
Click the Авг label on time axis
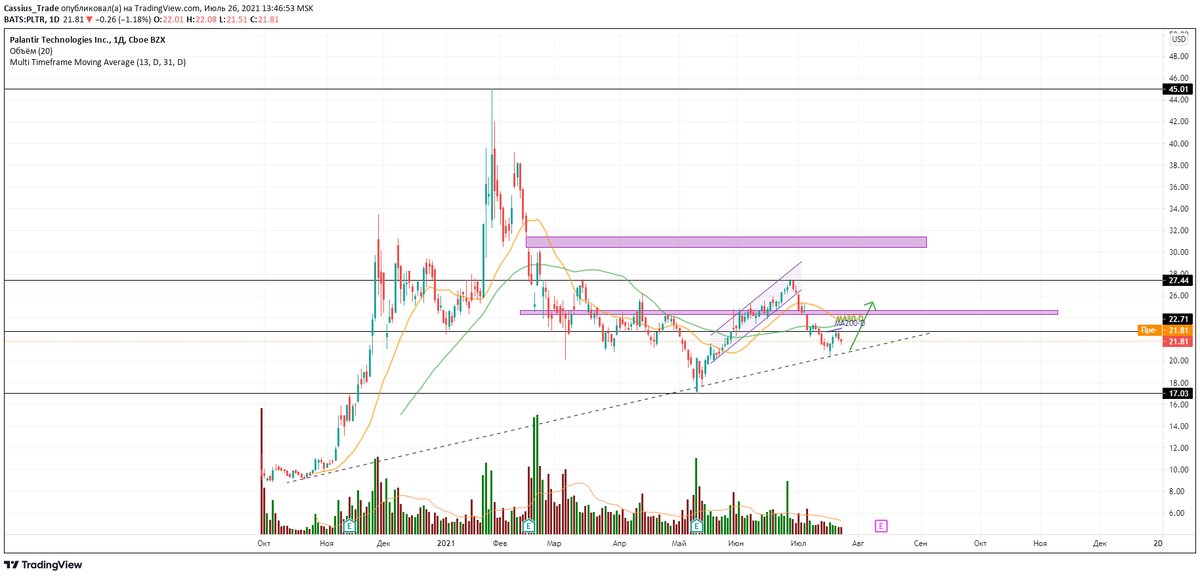857,544
